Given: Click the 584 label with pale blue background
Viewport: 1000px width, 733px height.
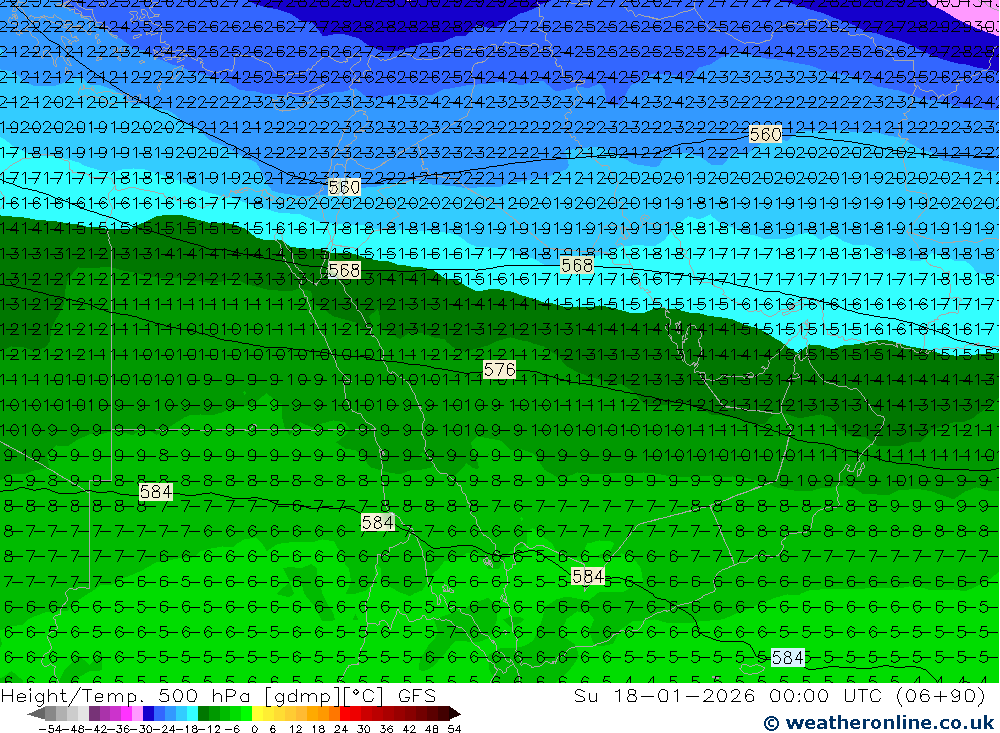Looking at the screenshot, I should 788,657.
